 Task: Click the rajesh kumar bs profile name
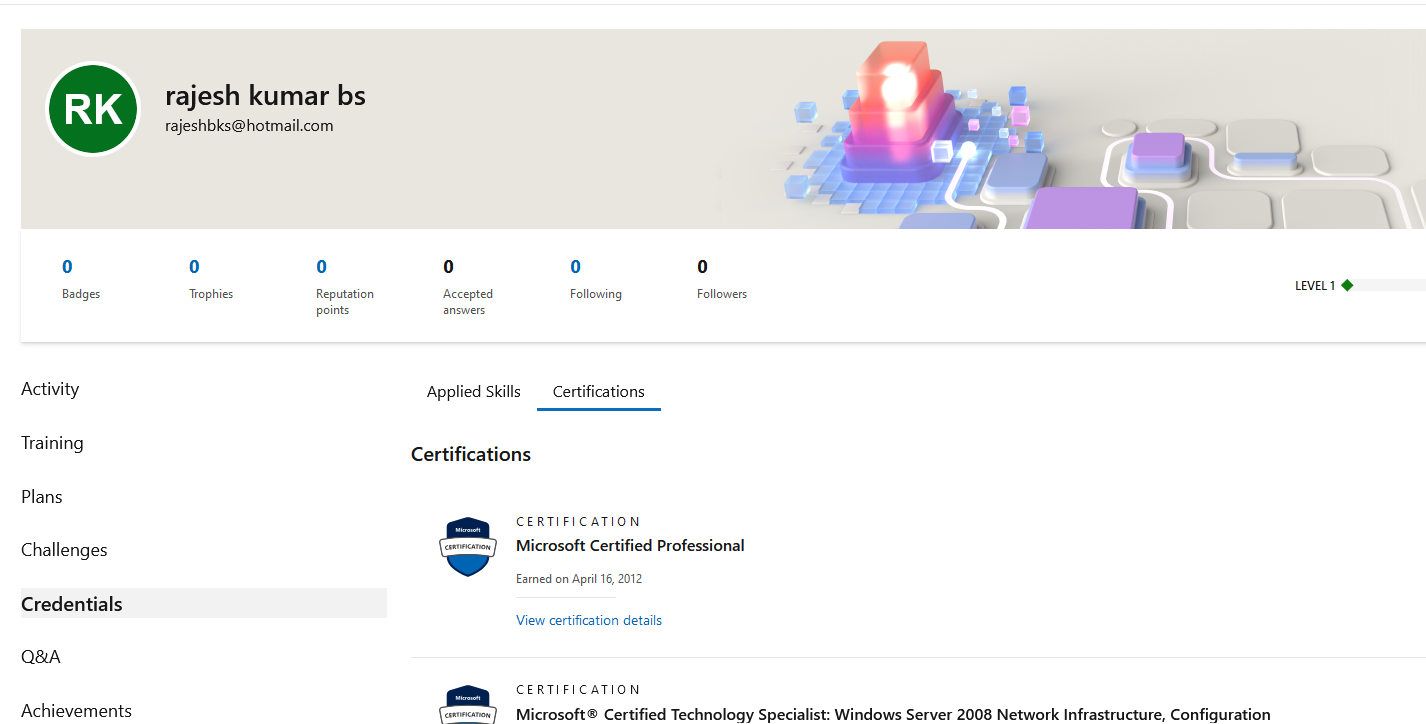265,95
